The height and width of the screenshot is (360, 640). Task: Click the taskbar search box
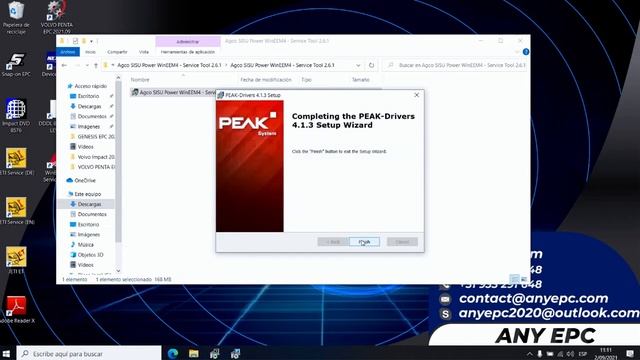click(89, 353)
